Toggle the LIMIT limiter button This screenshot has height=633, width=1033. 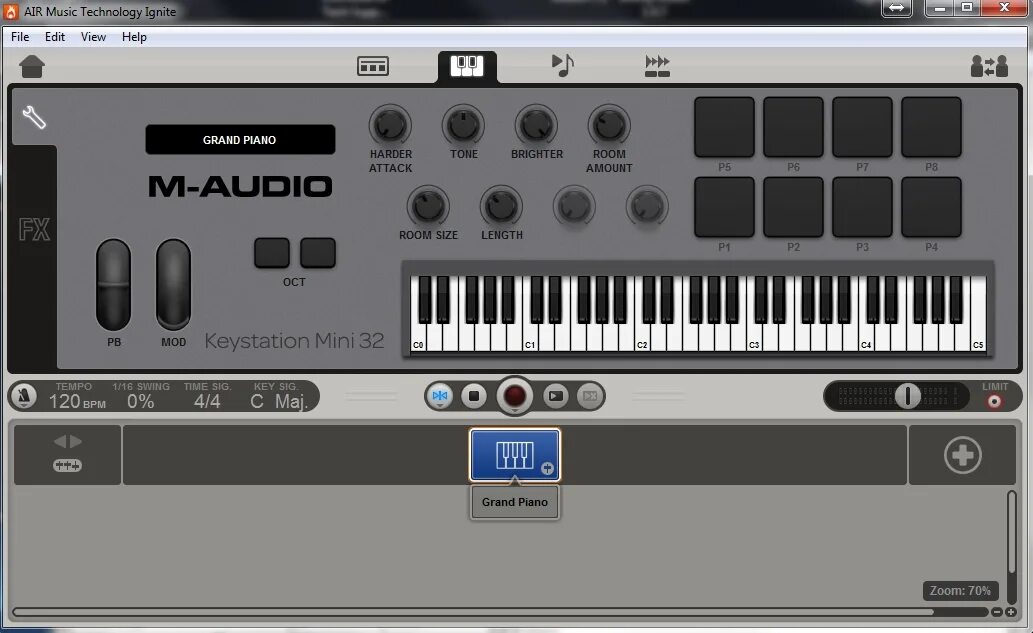994,401
